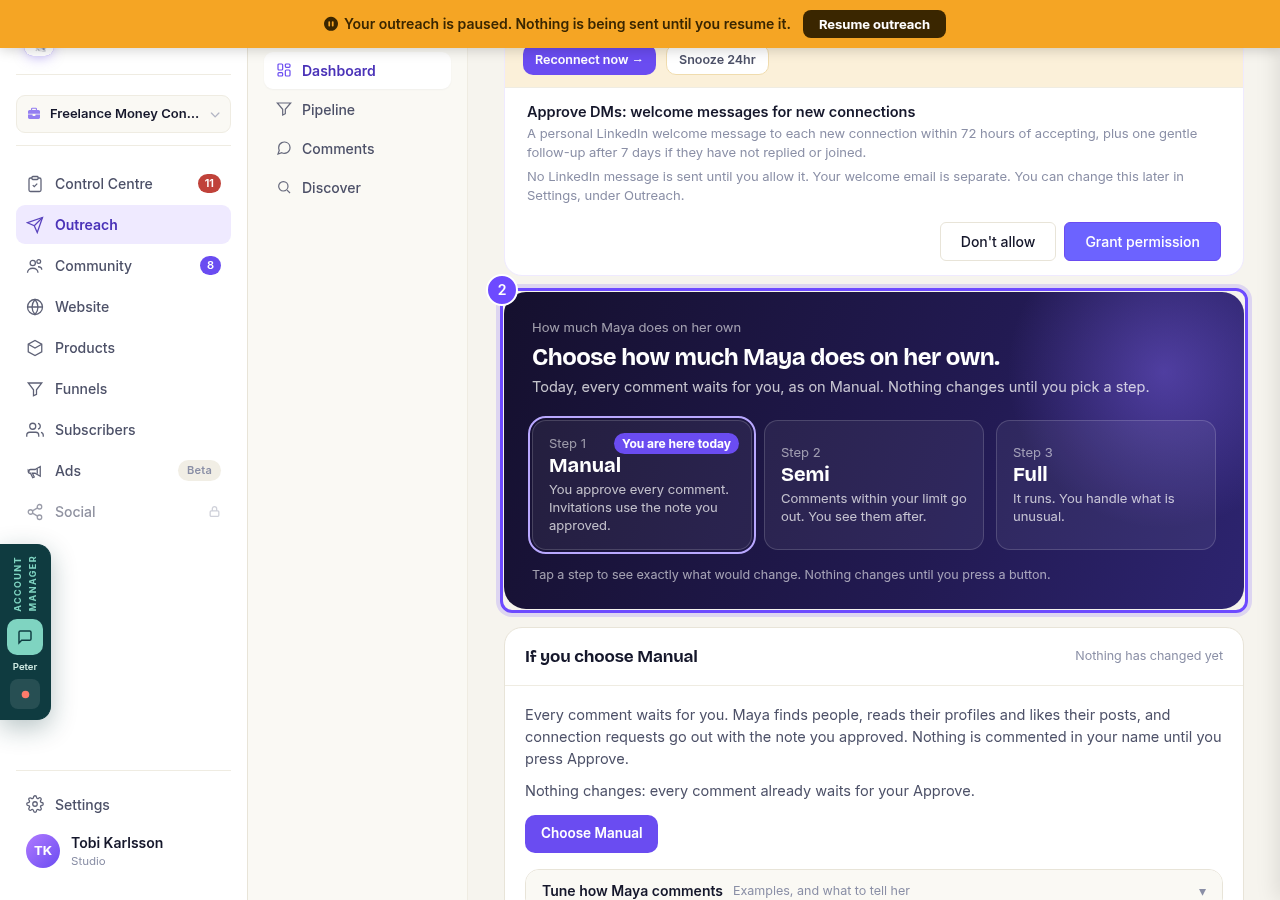The image size is (1280, 900).
Task: Select the Step 2 Semi card
Action: point(874,485)
